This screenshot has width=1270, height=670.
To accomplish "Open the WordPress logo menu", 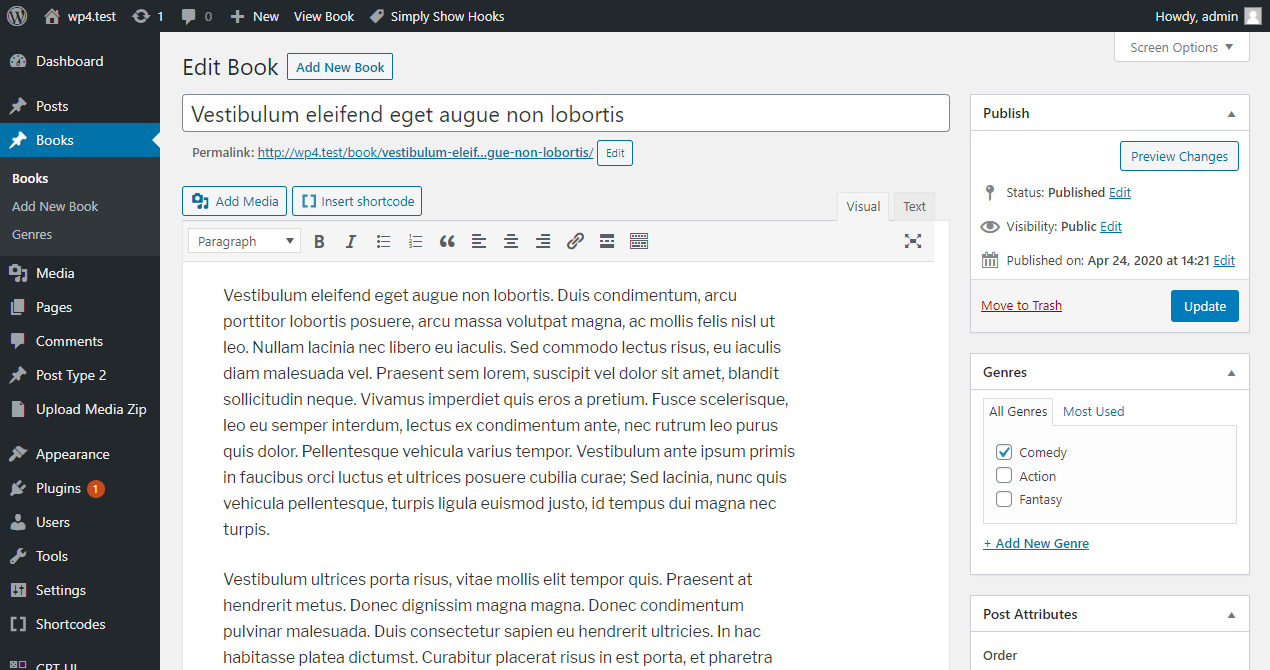I will pyautogui.click(x=17, y=16).
